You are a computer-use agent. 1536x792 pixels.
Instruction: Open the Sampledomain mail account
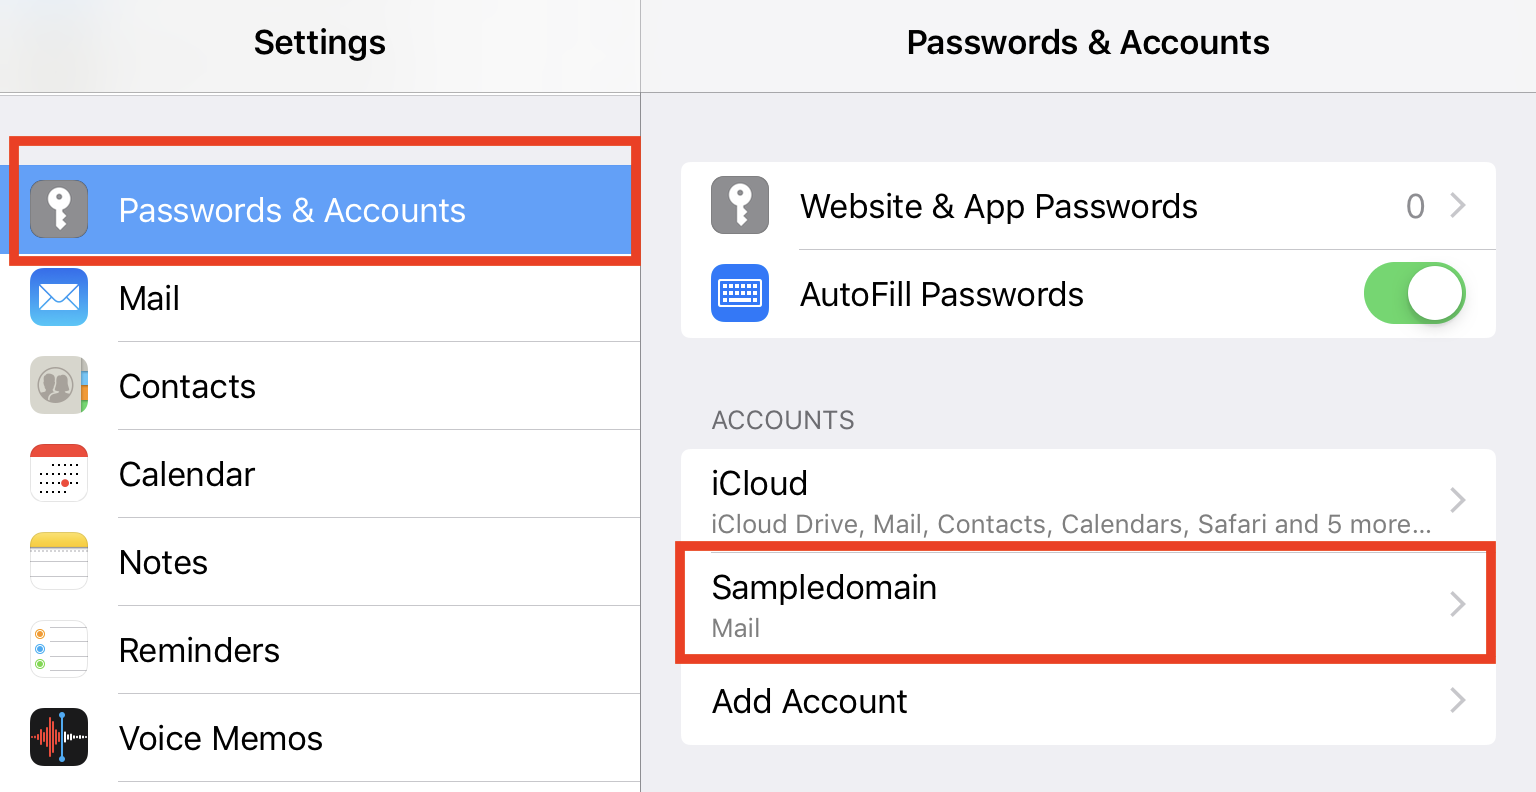click(x=1088, y=604)
